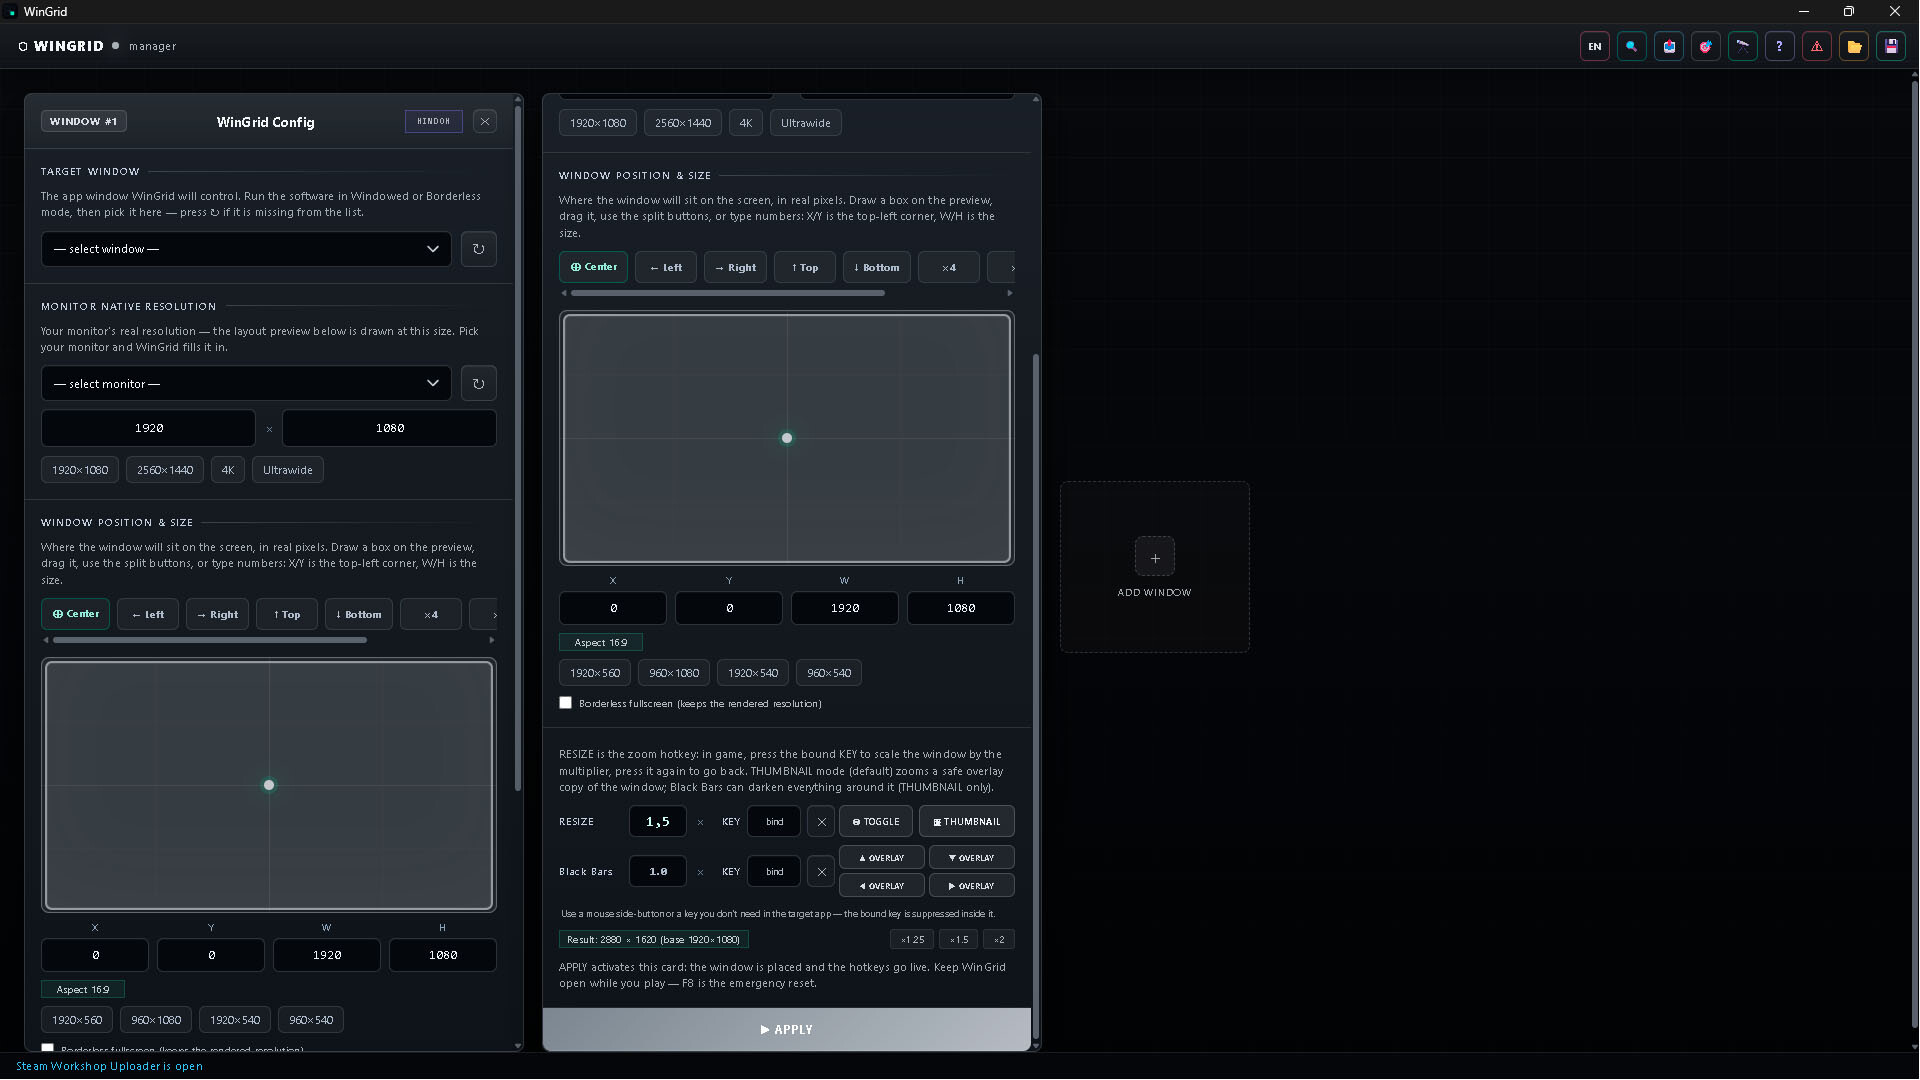
Task: Click the APPLY button
Action: (x=786, y=1029)
